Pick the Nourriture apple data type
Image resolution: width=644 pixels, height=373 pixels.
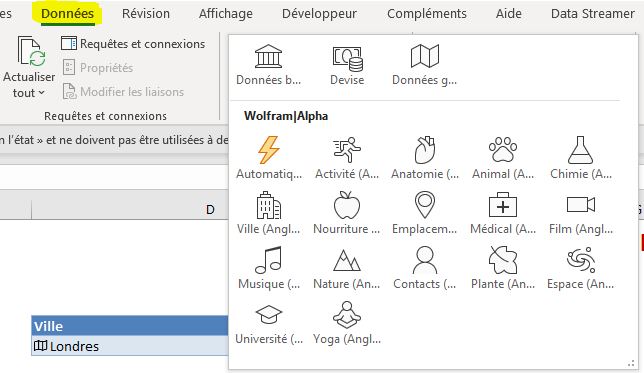pos(347,213)
